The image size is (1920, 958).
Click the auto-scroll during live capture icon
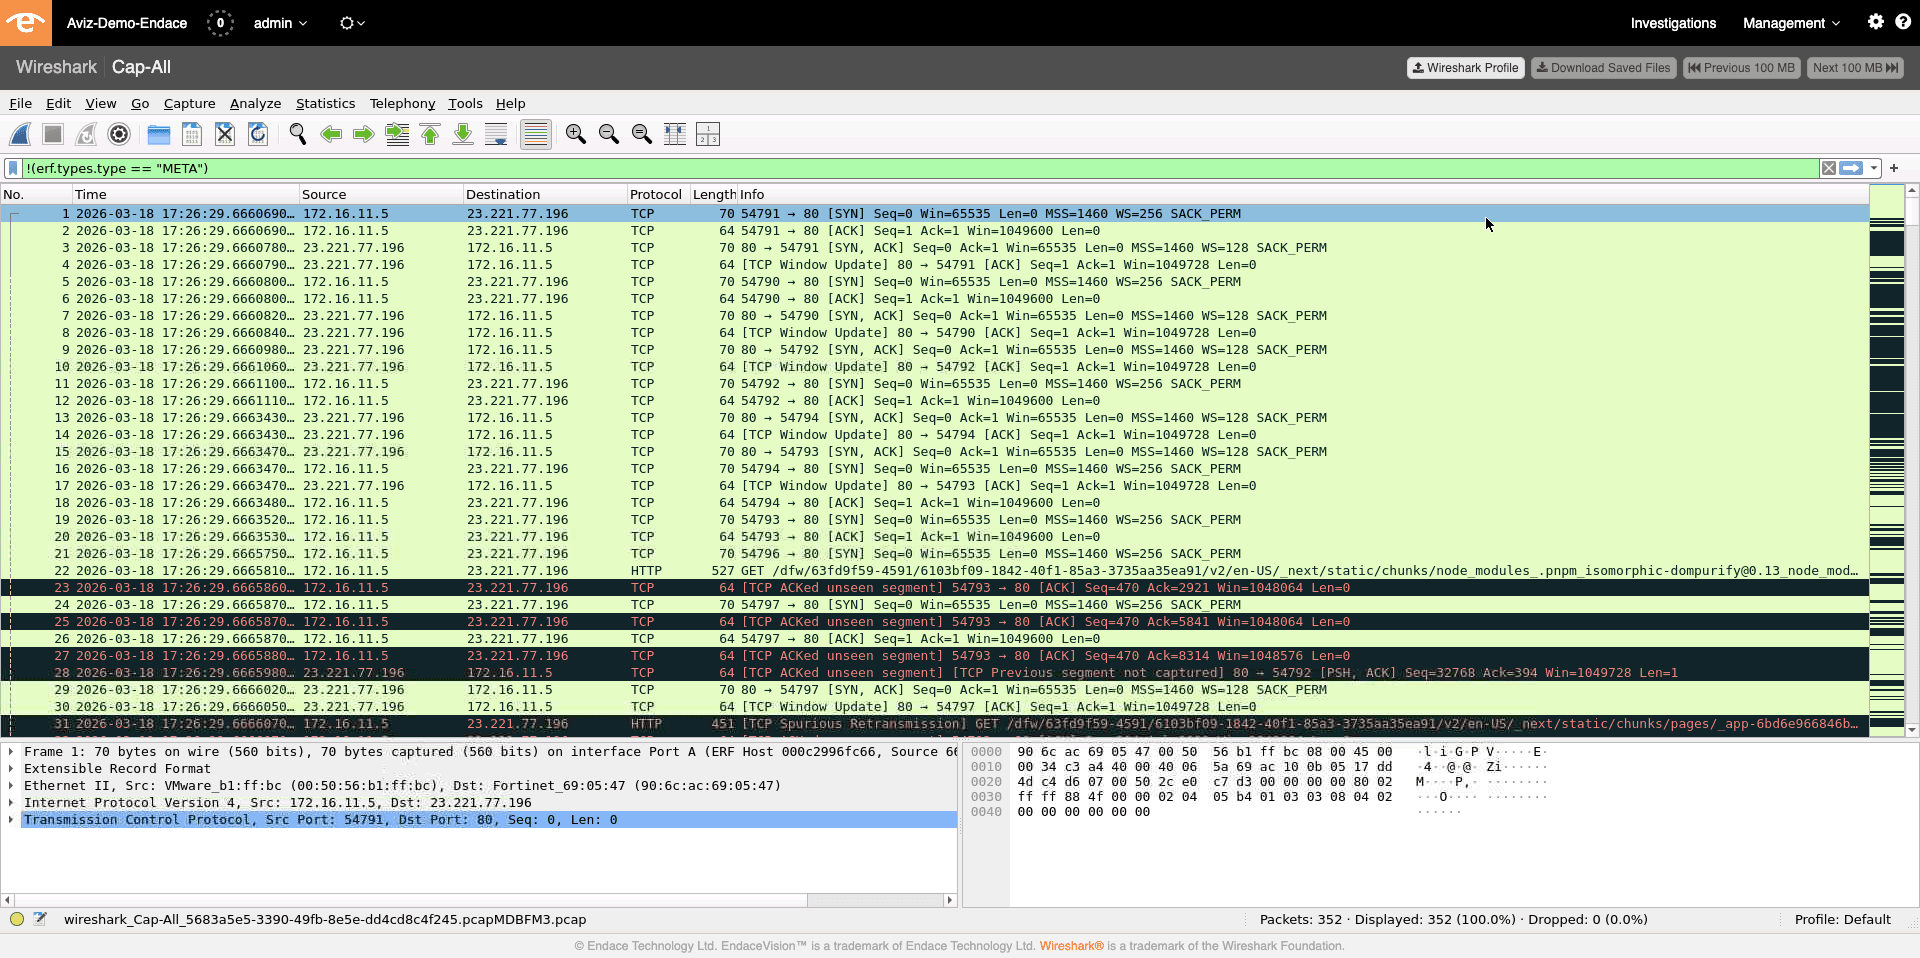(496, 134)
